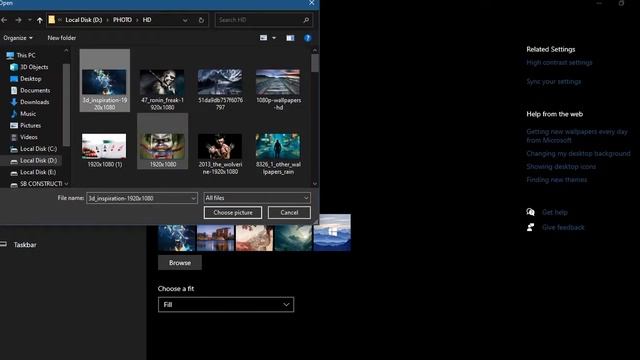
Task: Open the All files type dropdown
Action: point(257,198)
